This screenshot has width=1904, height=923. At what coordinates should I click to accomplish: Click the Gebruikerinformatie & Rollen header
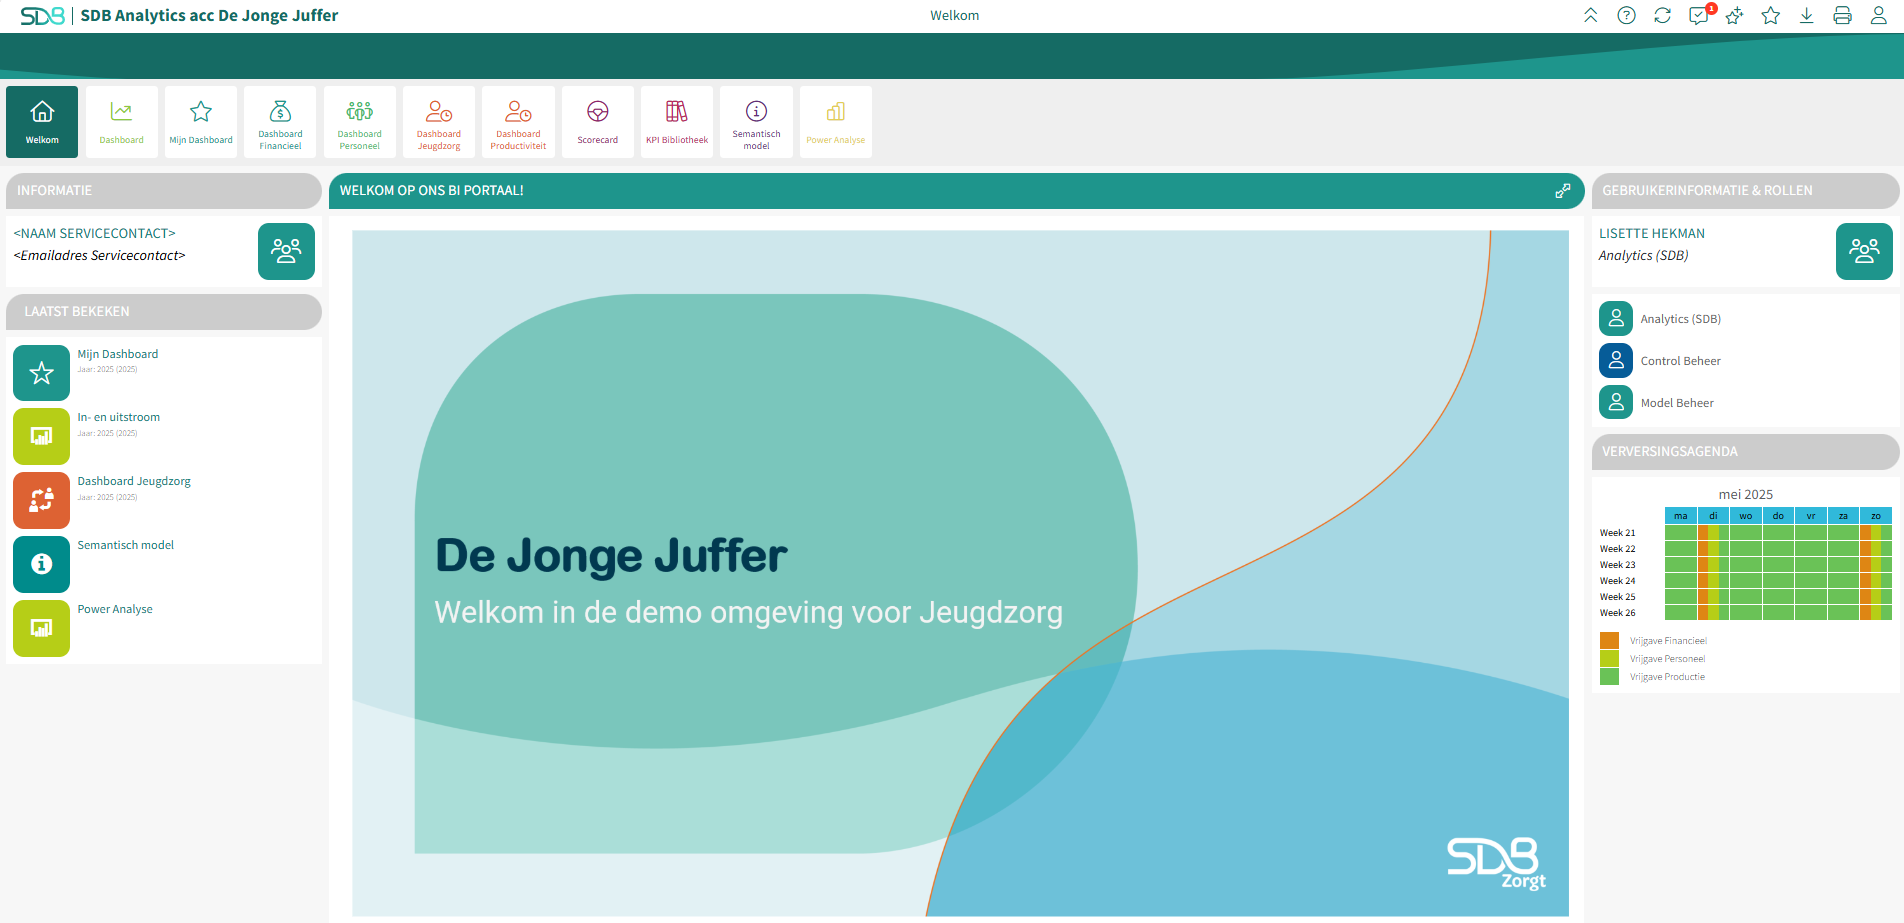(x=1746, y=191)
